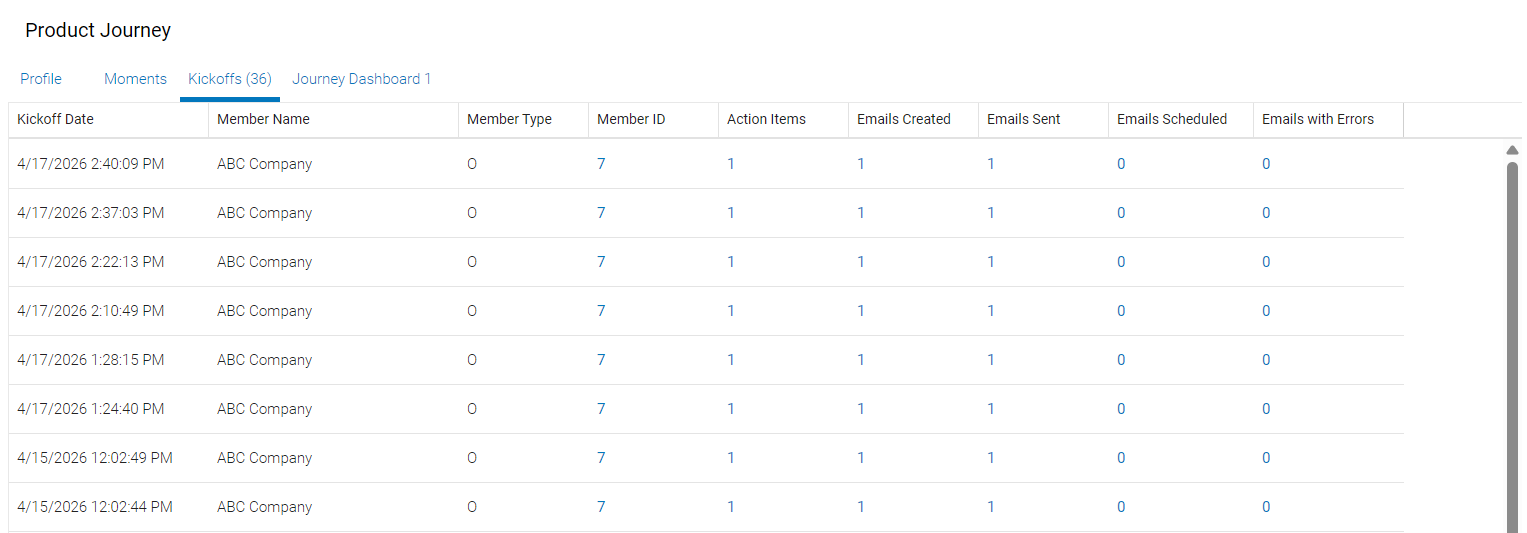The image size is (1527, 533).
Task: Click the Action Items column header
Action: (x=783, y=119)
